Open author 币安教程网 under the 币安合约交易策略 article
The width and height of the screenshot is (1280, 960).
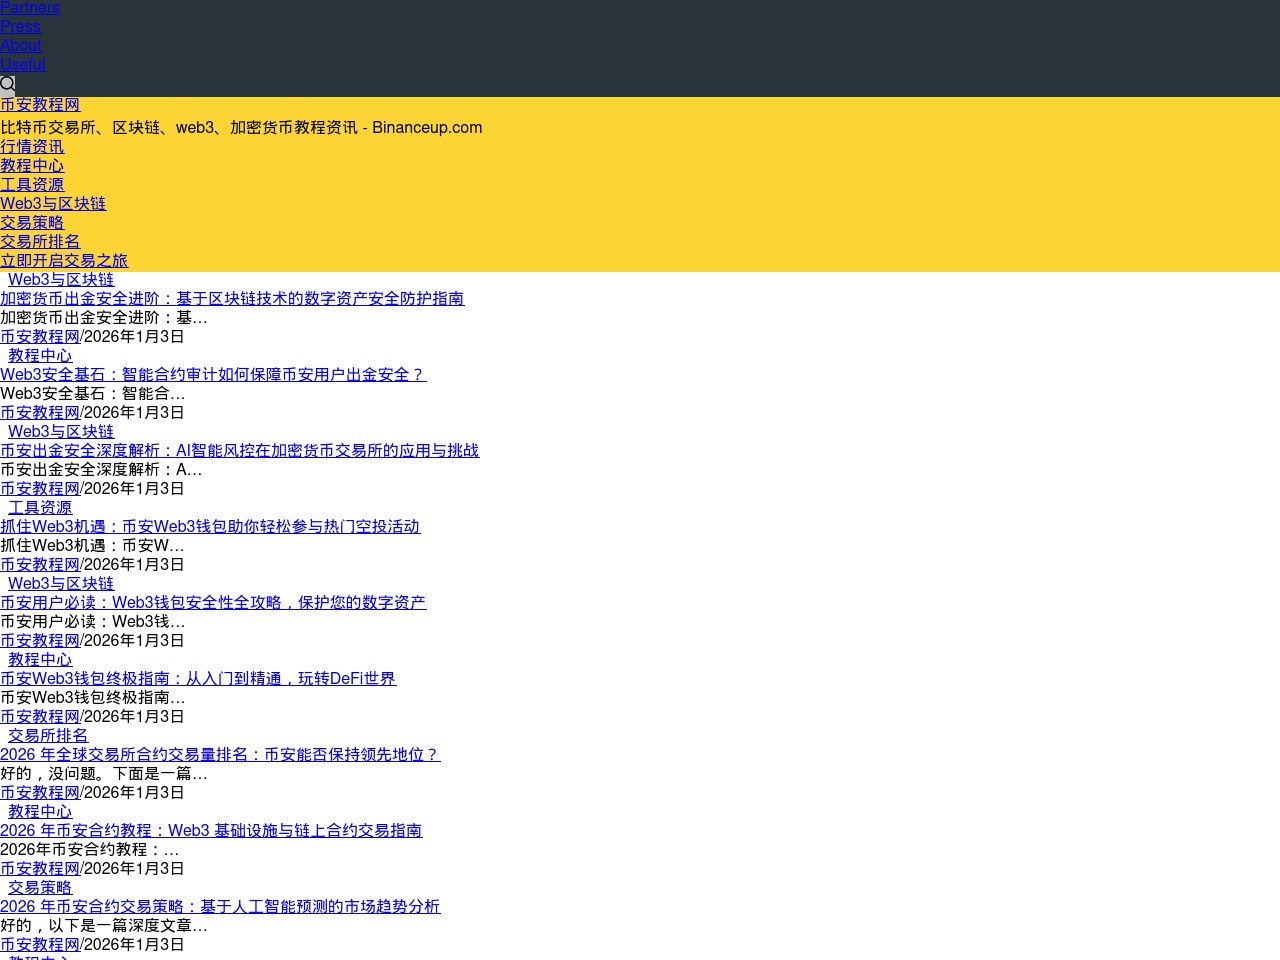(40, 945)
